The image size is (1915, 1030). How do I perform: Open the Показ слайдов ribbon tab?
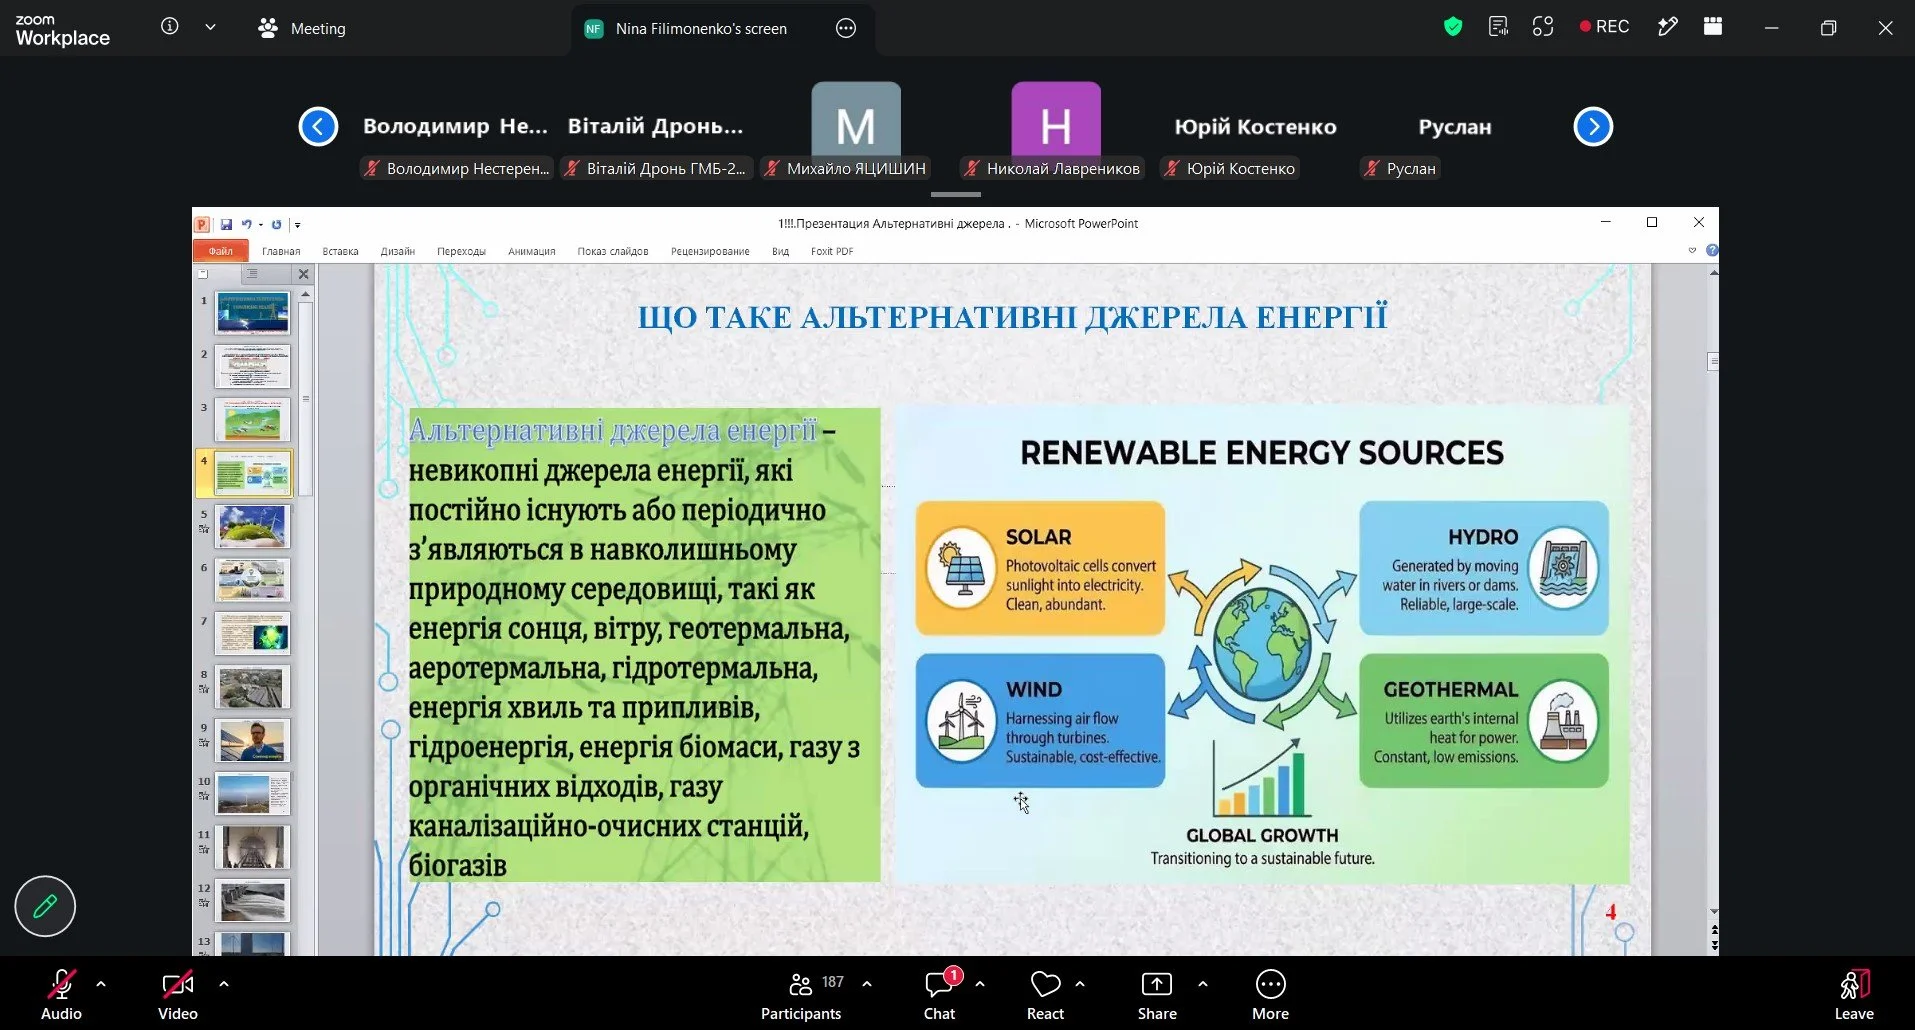coord(613,251)
